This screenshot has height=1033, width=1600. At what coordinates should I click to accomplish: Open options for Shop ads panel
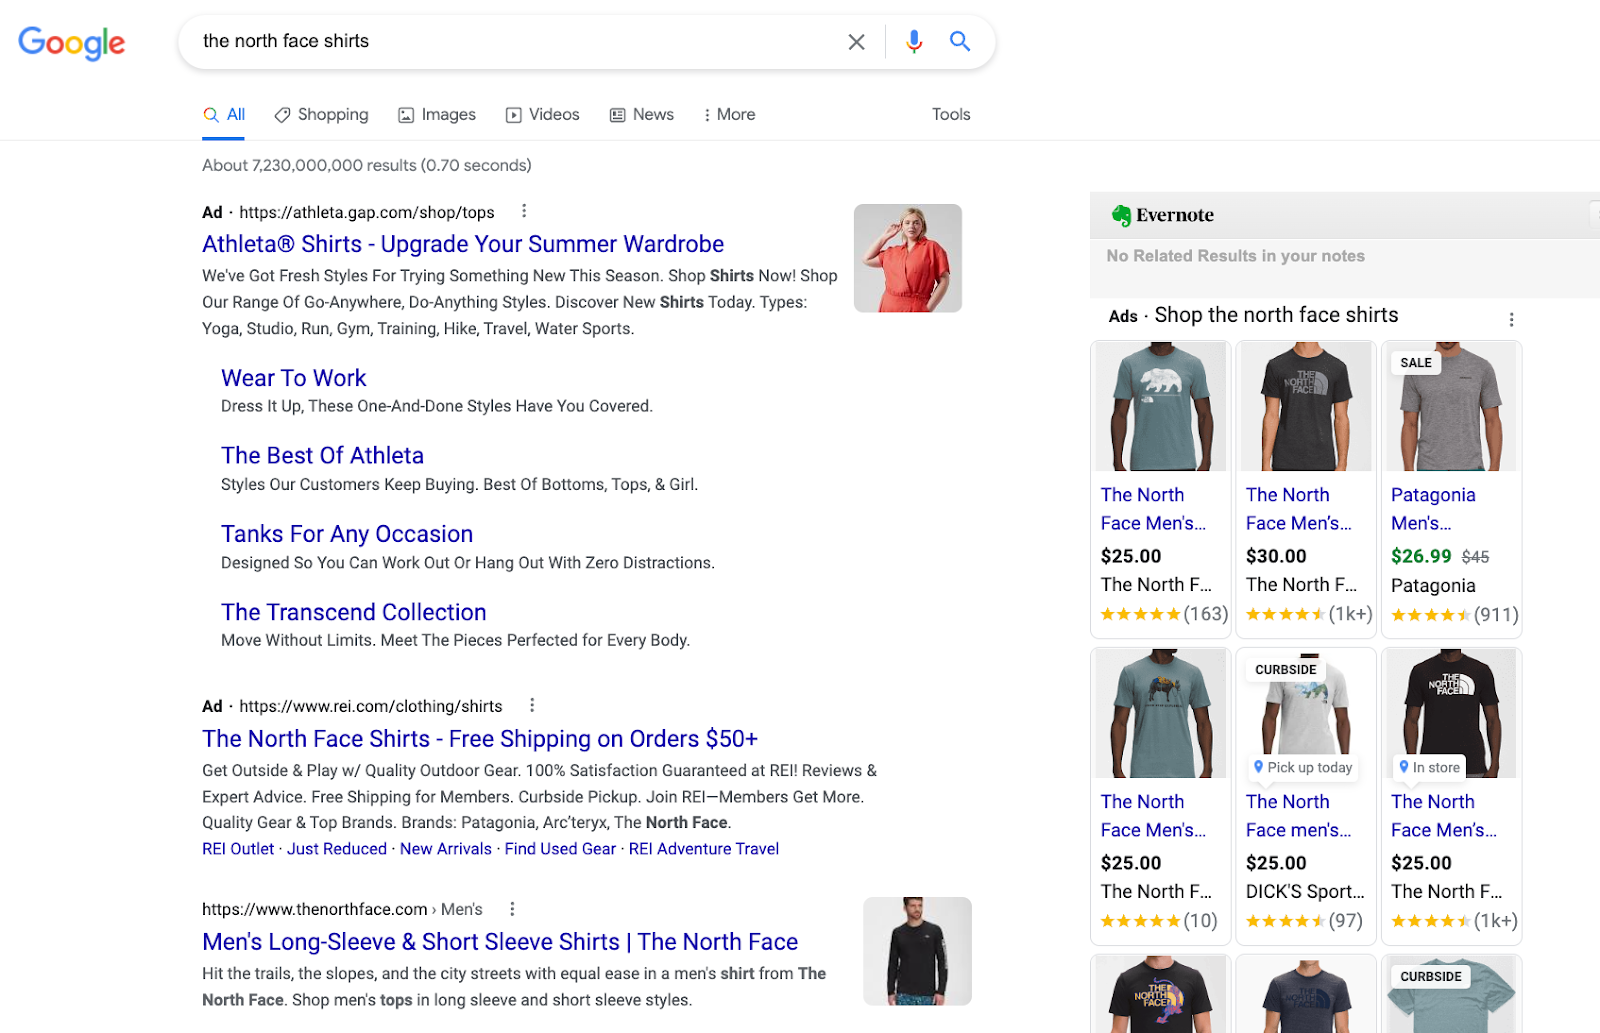pos(1511,319)
